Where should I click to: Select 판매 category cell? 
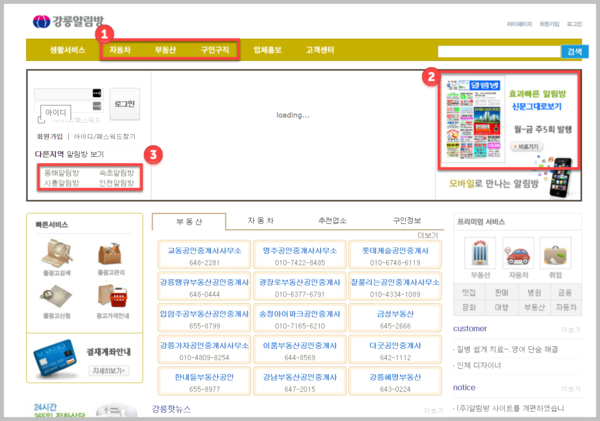[x=501, y=293]
